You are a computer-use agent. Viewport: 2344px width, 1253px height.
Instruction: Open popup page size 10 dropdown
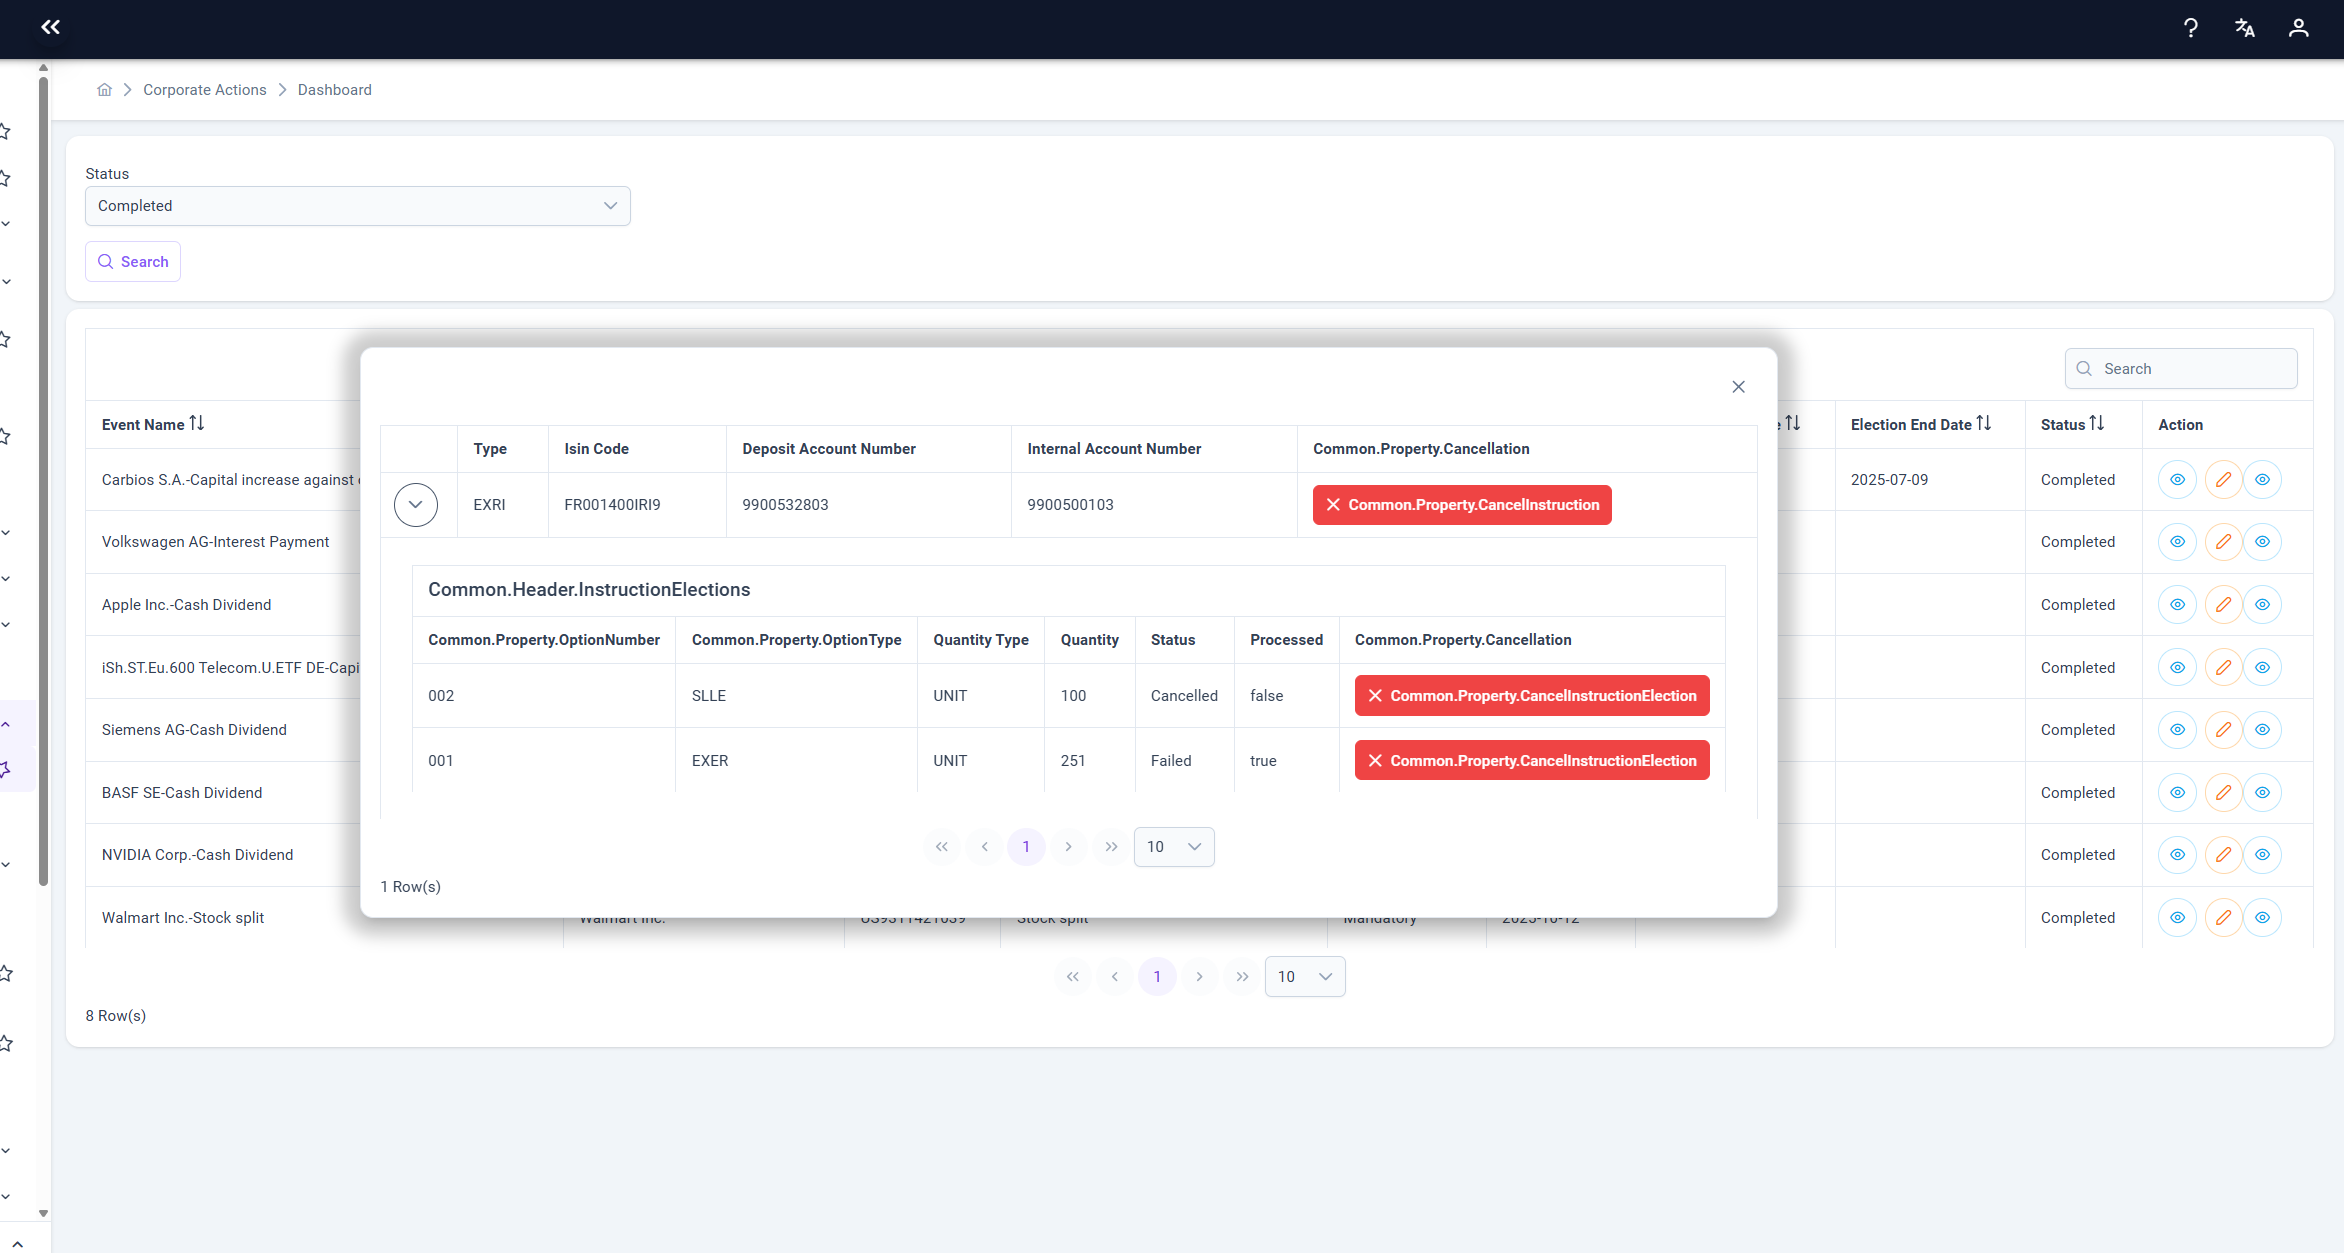point(1174,847)
